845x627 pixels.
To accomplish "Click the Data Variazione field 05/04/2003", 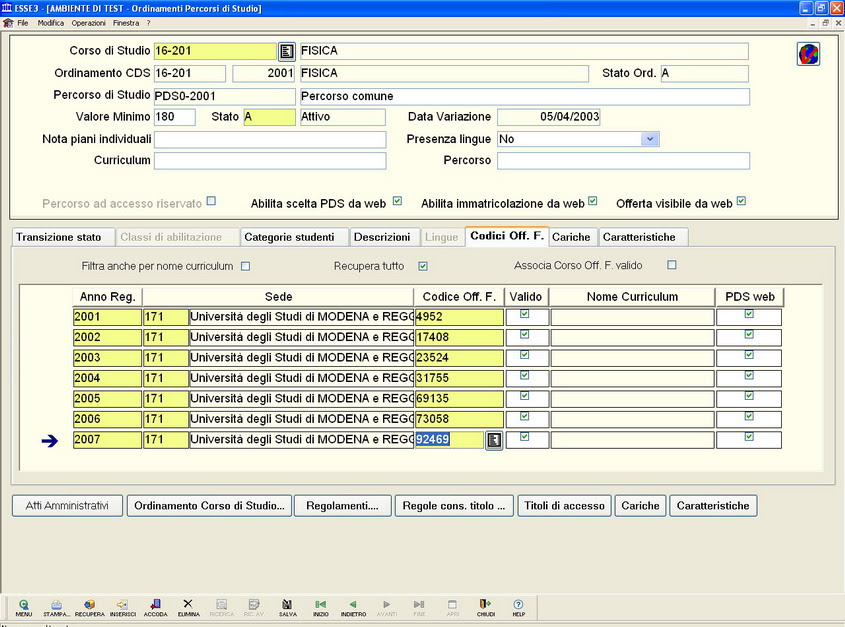I will coord(549,117).
